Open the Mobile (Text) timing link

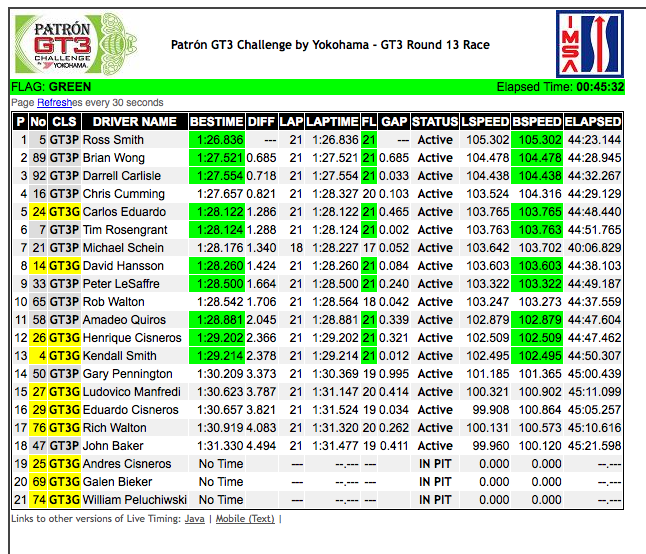(244, 518)
